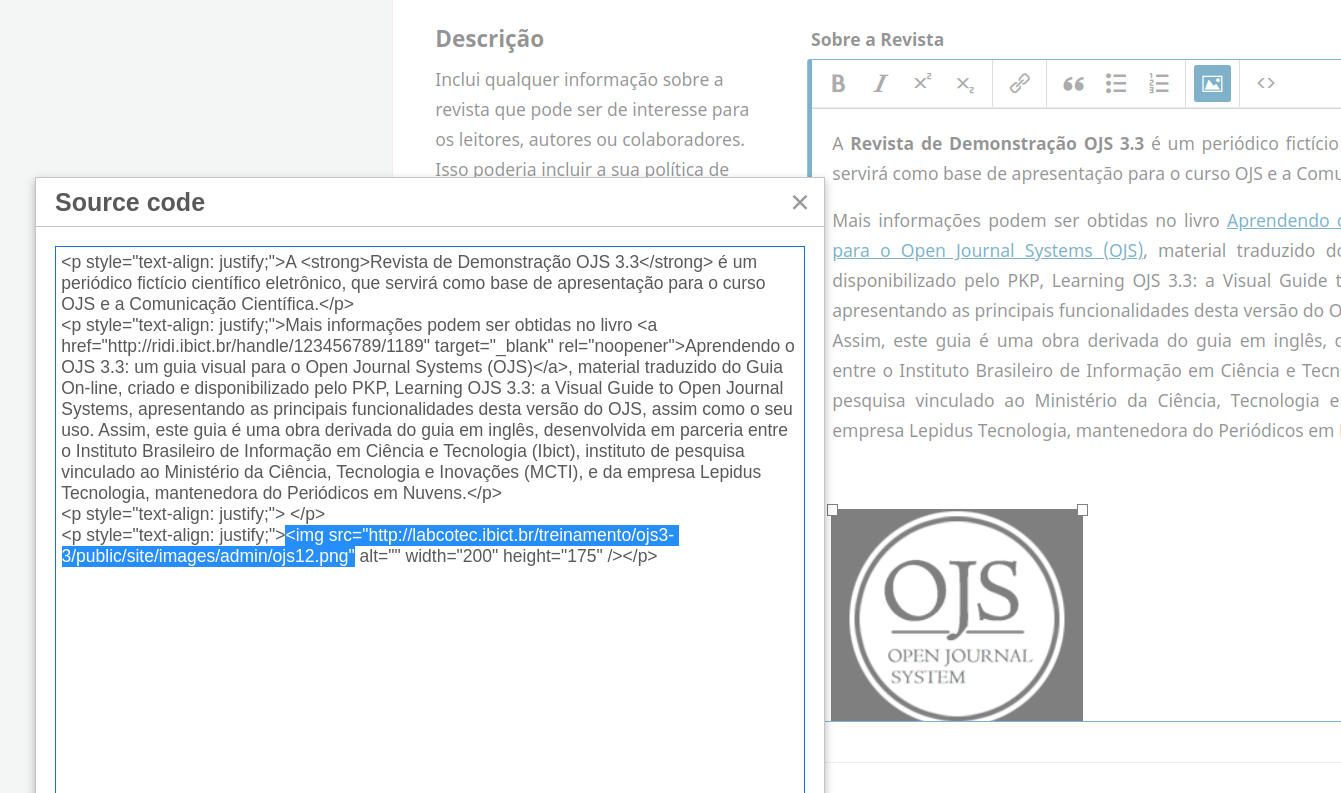Click the 'Descrição' section heading
This screenshot has height=793, width=1341.
coord(490,39)
